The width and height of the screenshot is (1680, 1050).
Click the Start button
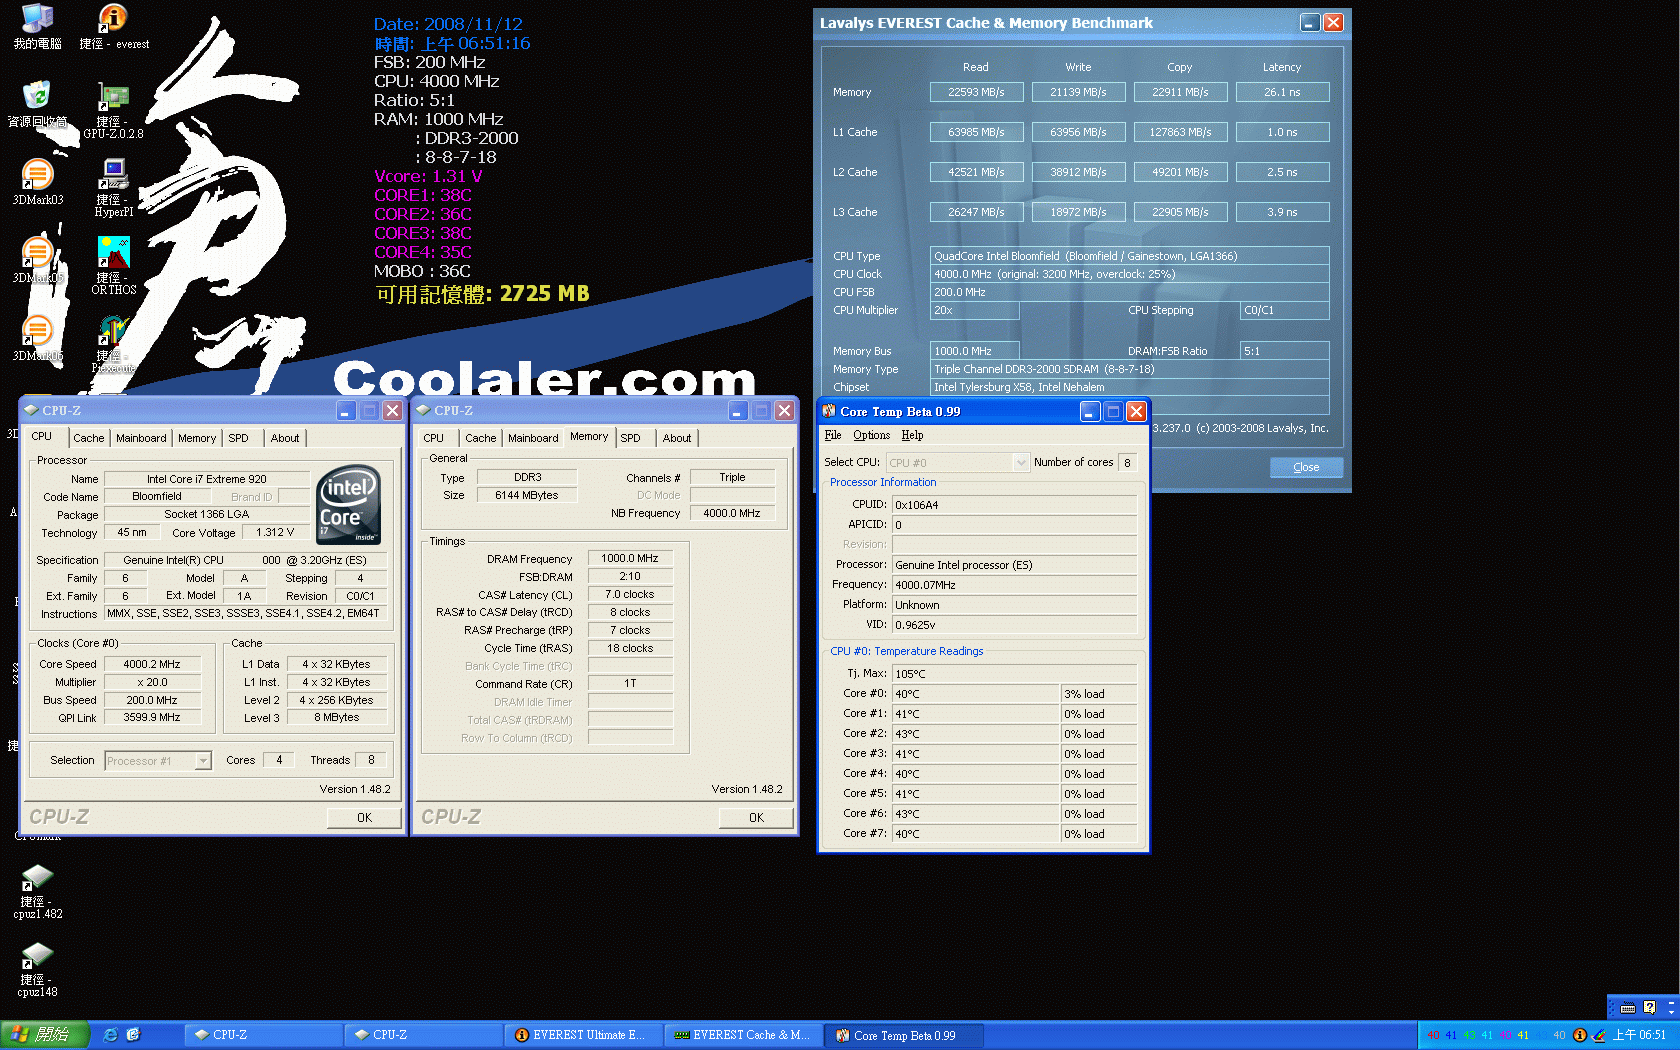(x=45, y=1035)
